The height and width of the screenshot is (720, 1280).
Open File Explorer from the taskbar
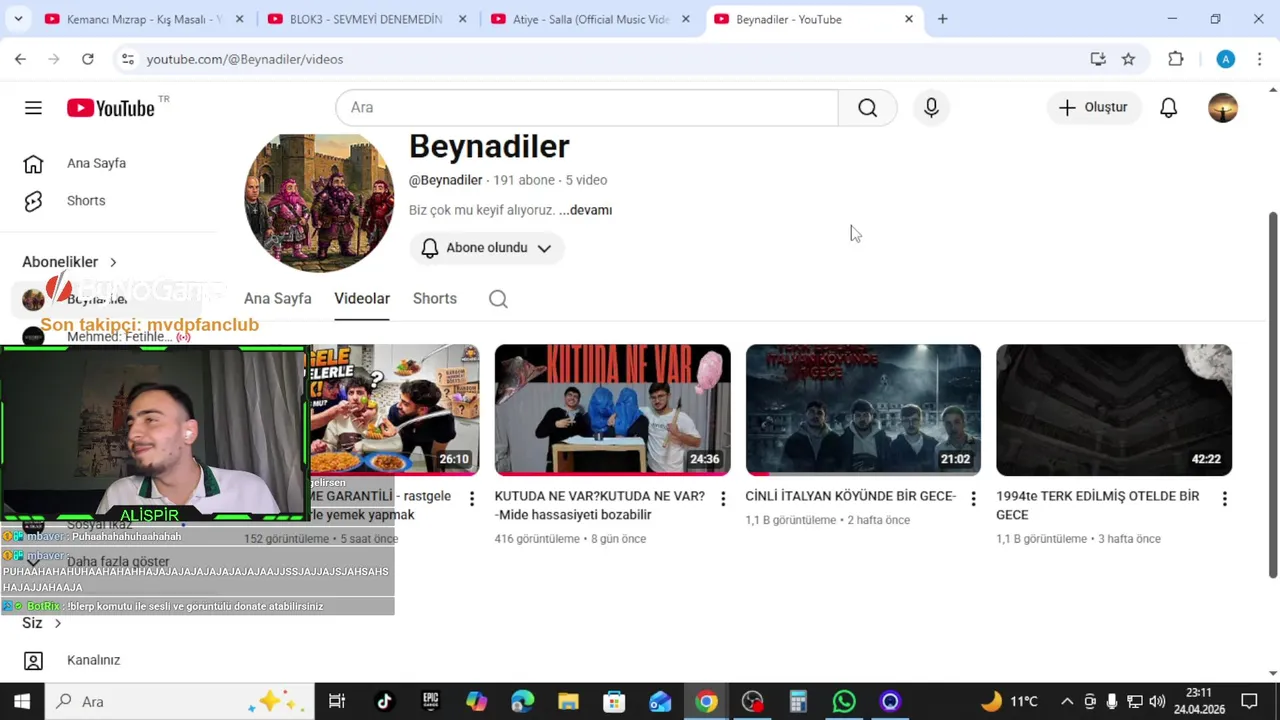coord(568,701)
